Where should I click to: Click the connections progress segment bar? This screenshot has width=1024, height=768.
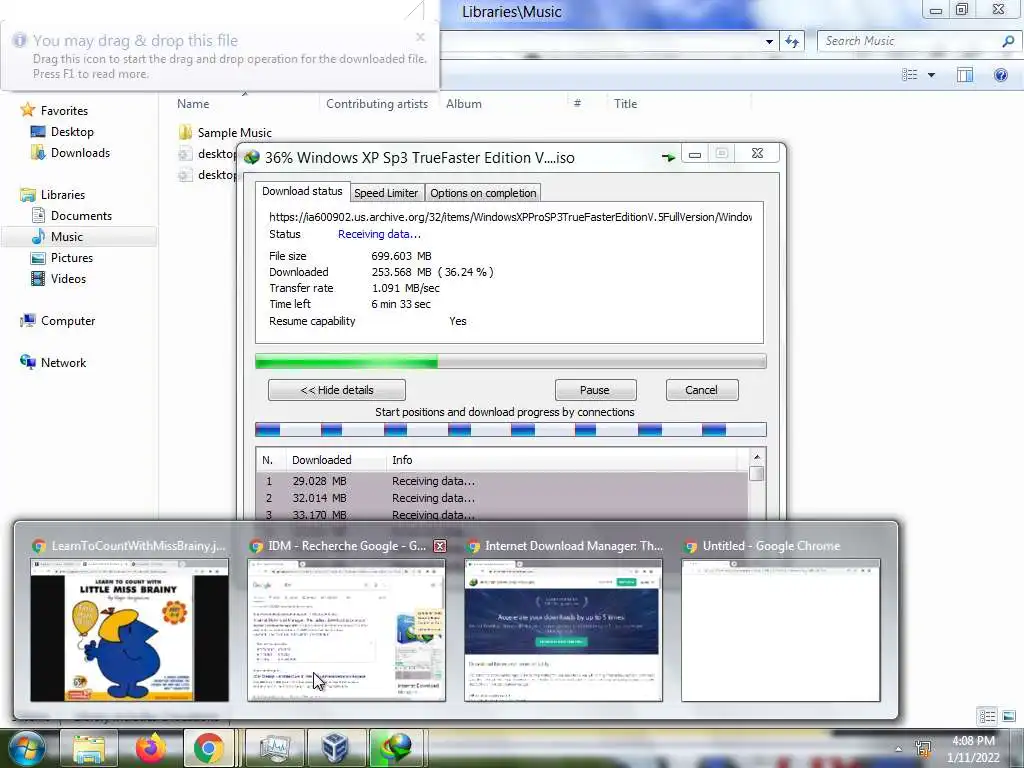pyautogui.click(x=511, y=430)
